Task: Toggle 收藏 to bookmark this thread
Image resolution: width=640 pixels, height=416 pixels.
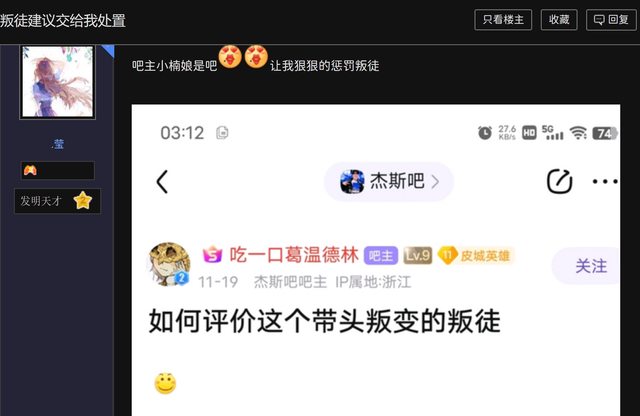Action: pos(559,20)
